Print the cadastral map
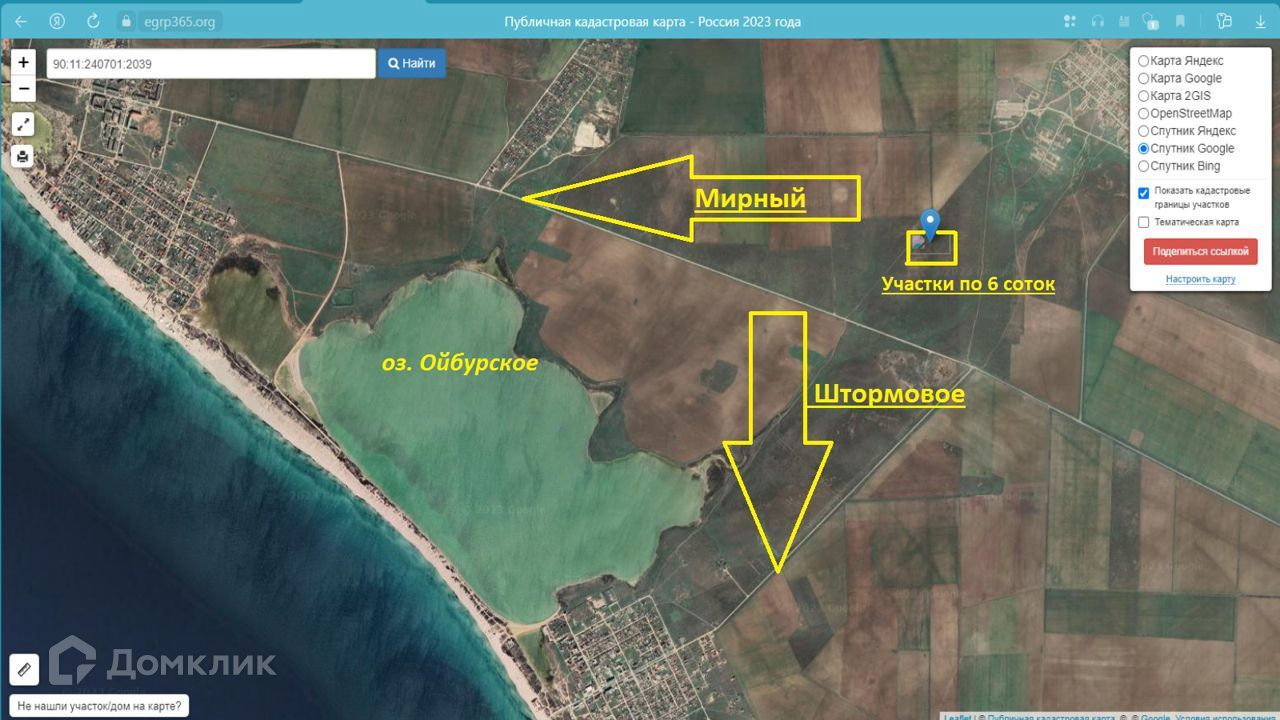The width and height of the screenshot is (1280, 720). [24, 156]
